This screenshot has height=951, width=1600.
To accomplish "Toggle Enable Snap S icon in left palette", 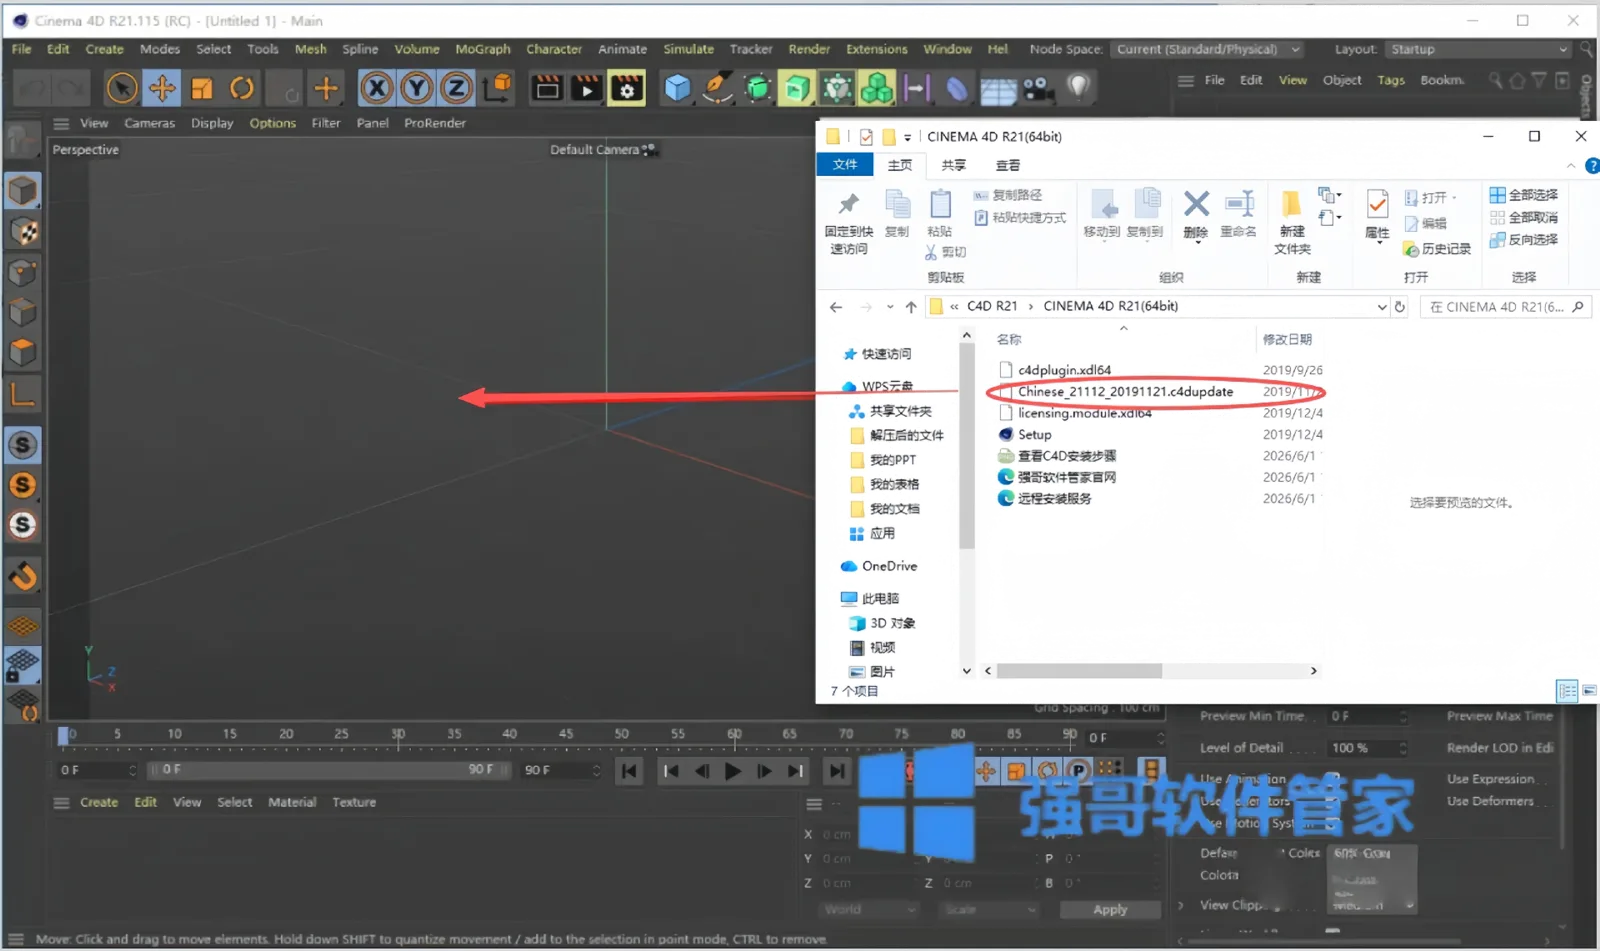I will 23,445.
